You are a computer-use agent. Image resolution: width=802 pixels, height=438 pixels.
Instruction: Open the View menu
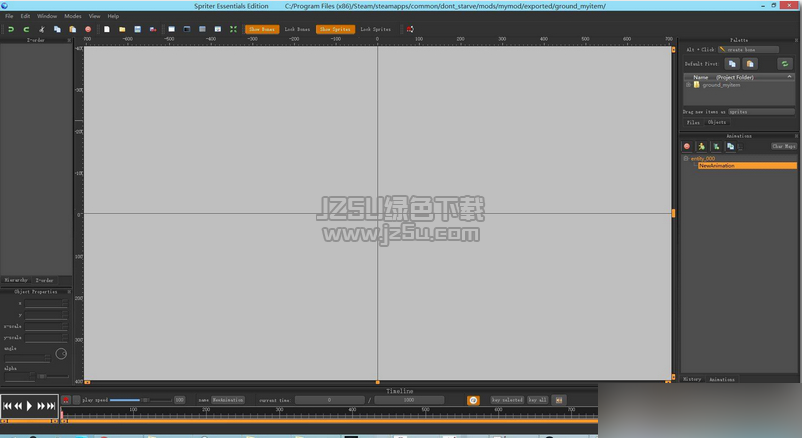[95, 16]
